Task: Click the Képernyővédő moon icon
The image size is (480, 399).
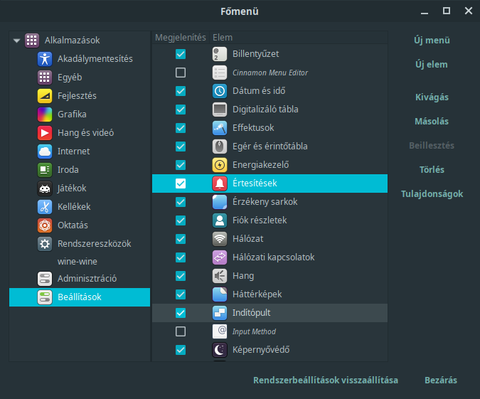Action: pyautogui.click(x=220, y=350)
